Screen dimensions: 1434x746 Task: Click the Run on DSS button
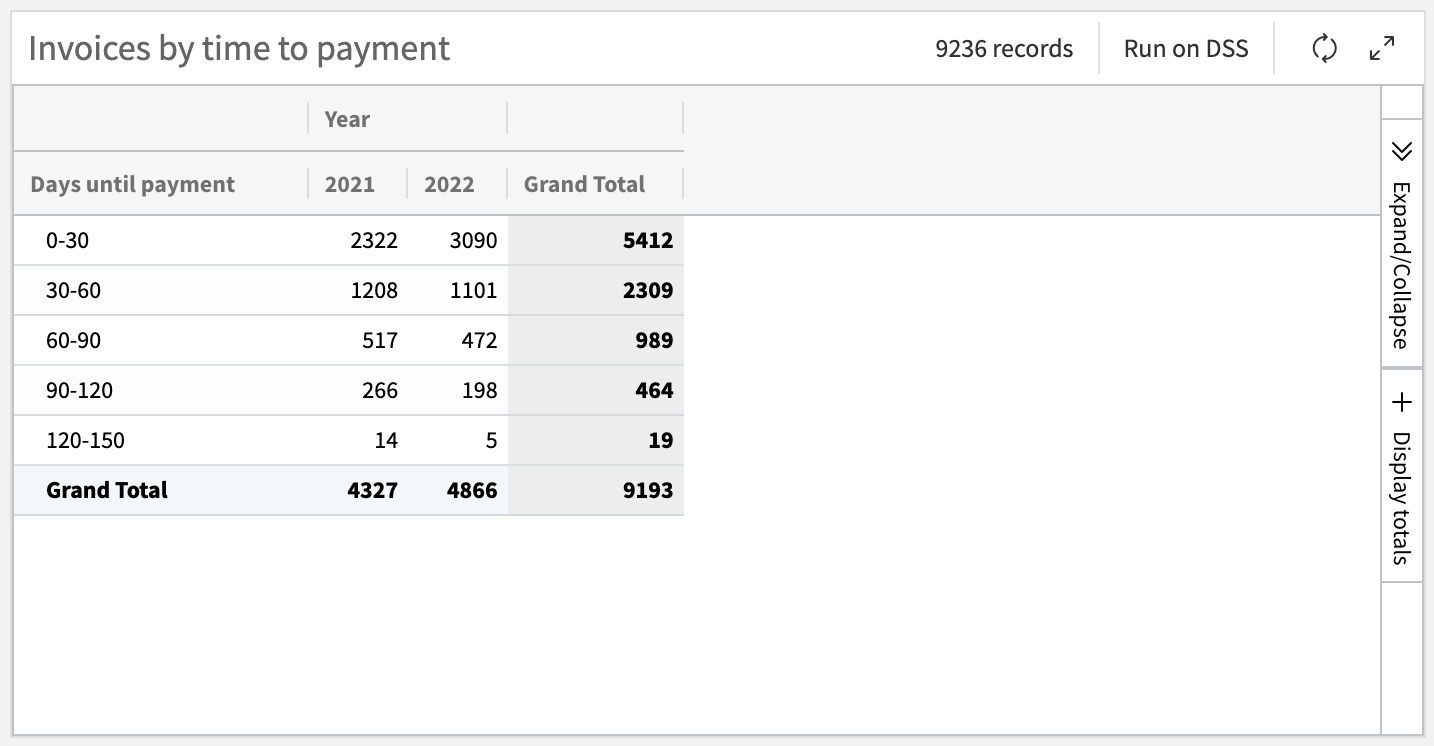point(1186,47)
